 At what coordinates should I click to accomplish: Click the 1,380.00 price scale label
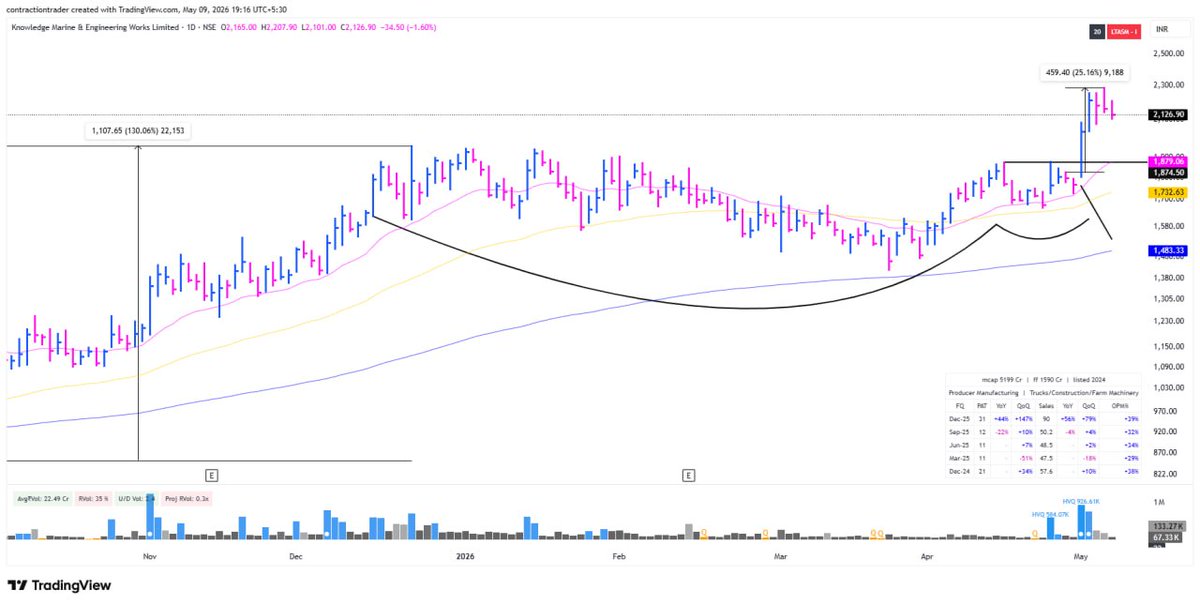[x=1168, y=277]
